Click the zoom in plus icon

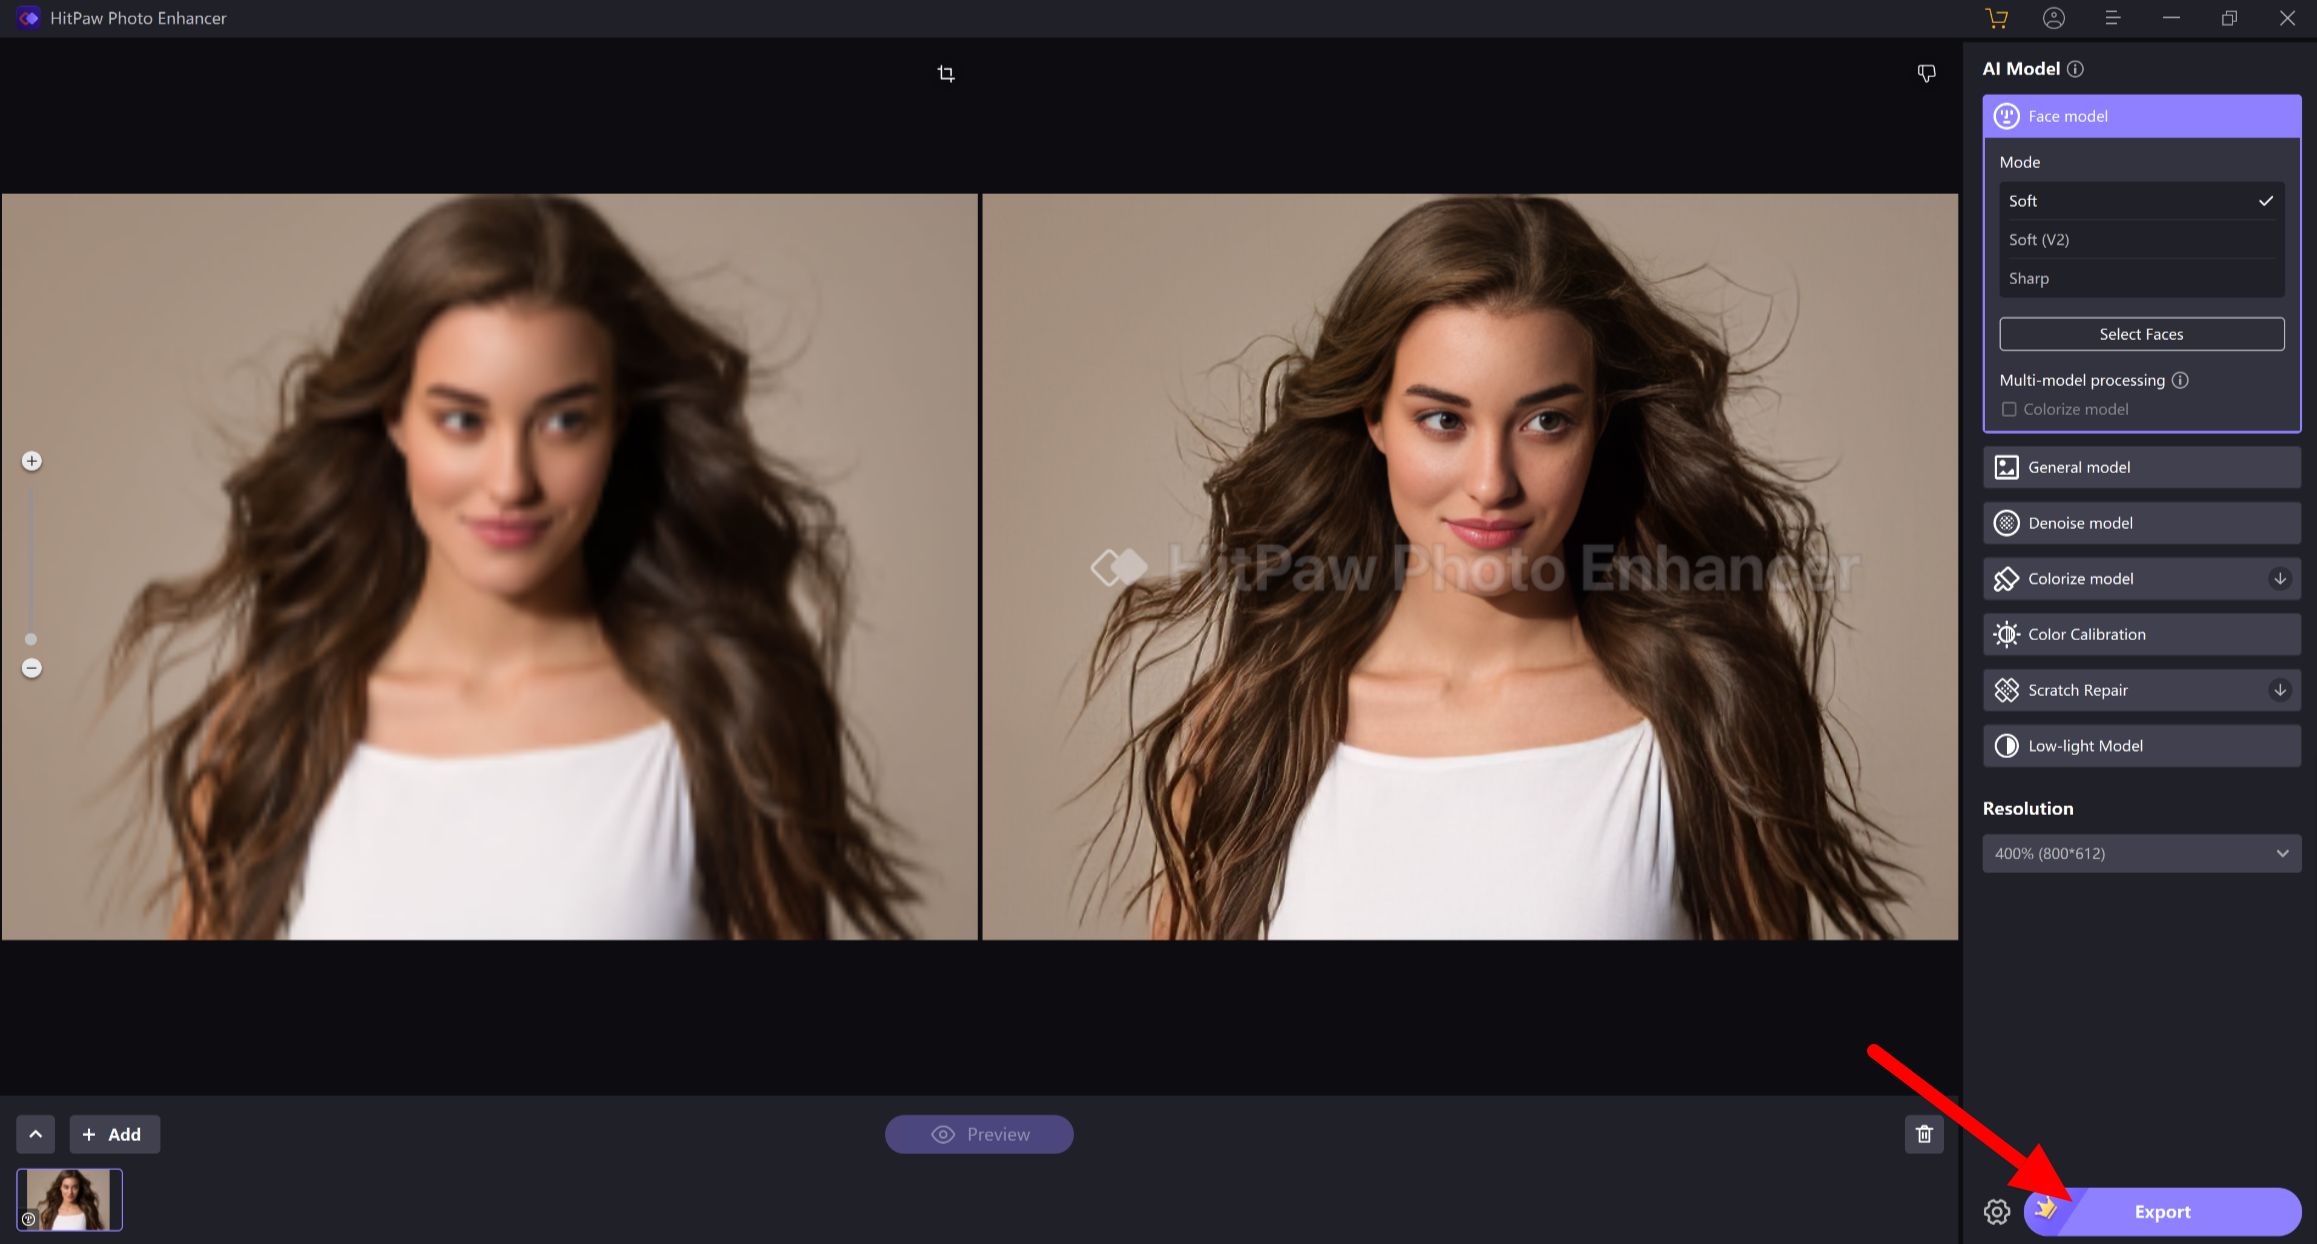click(32, 461)
